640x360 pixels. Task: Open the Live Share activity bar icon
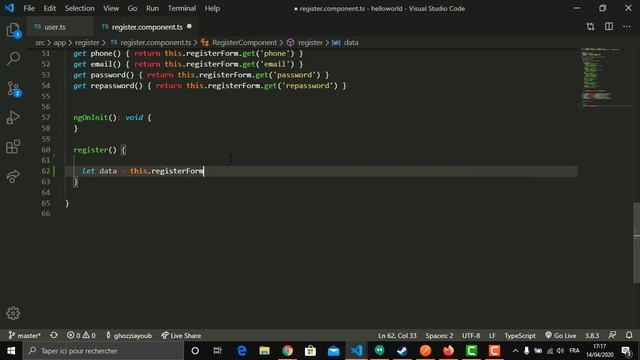[x=13, y=176]
